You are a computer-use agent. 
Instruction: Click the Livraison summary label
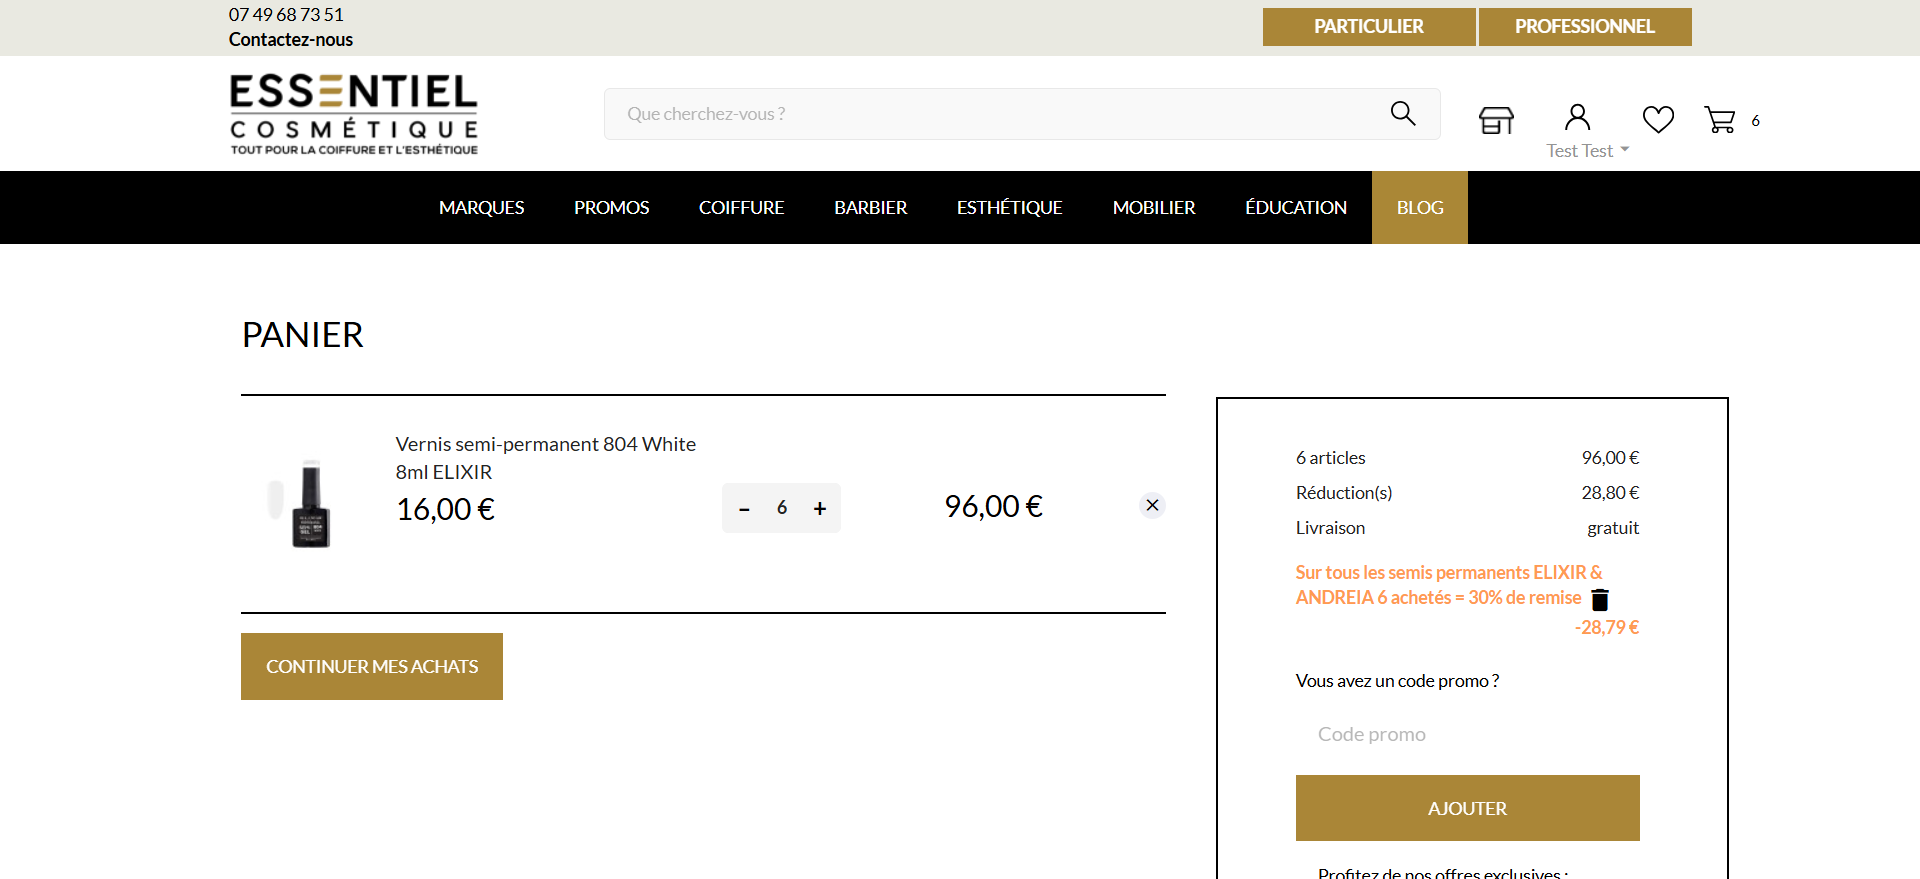point(1330,528)
